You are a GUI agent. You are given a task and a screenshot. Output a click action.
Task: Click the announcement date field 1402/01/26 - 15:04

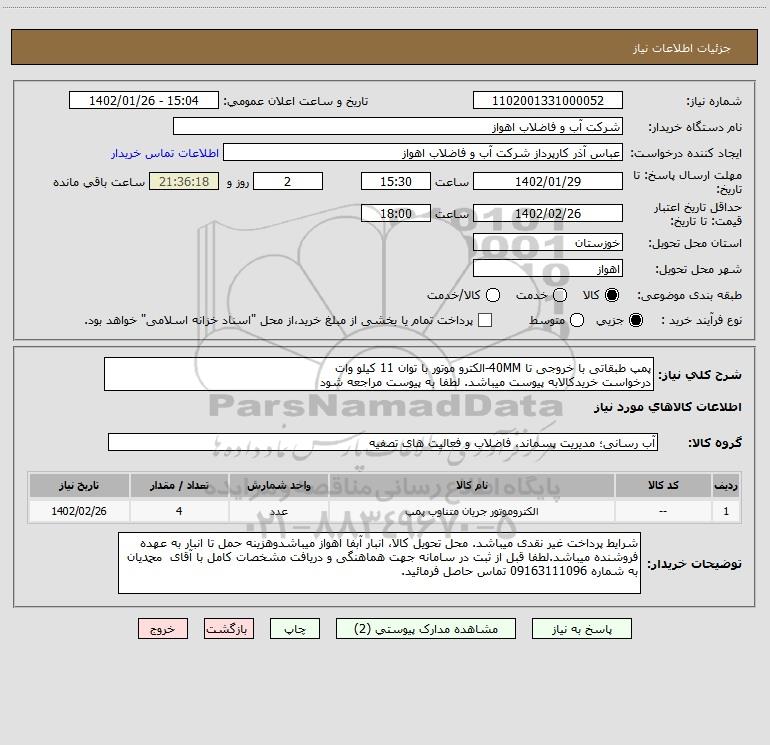[x=144, y=101]
